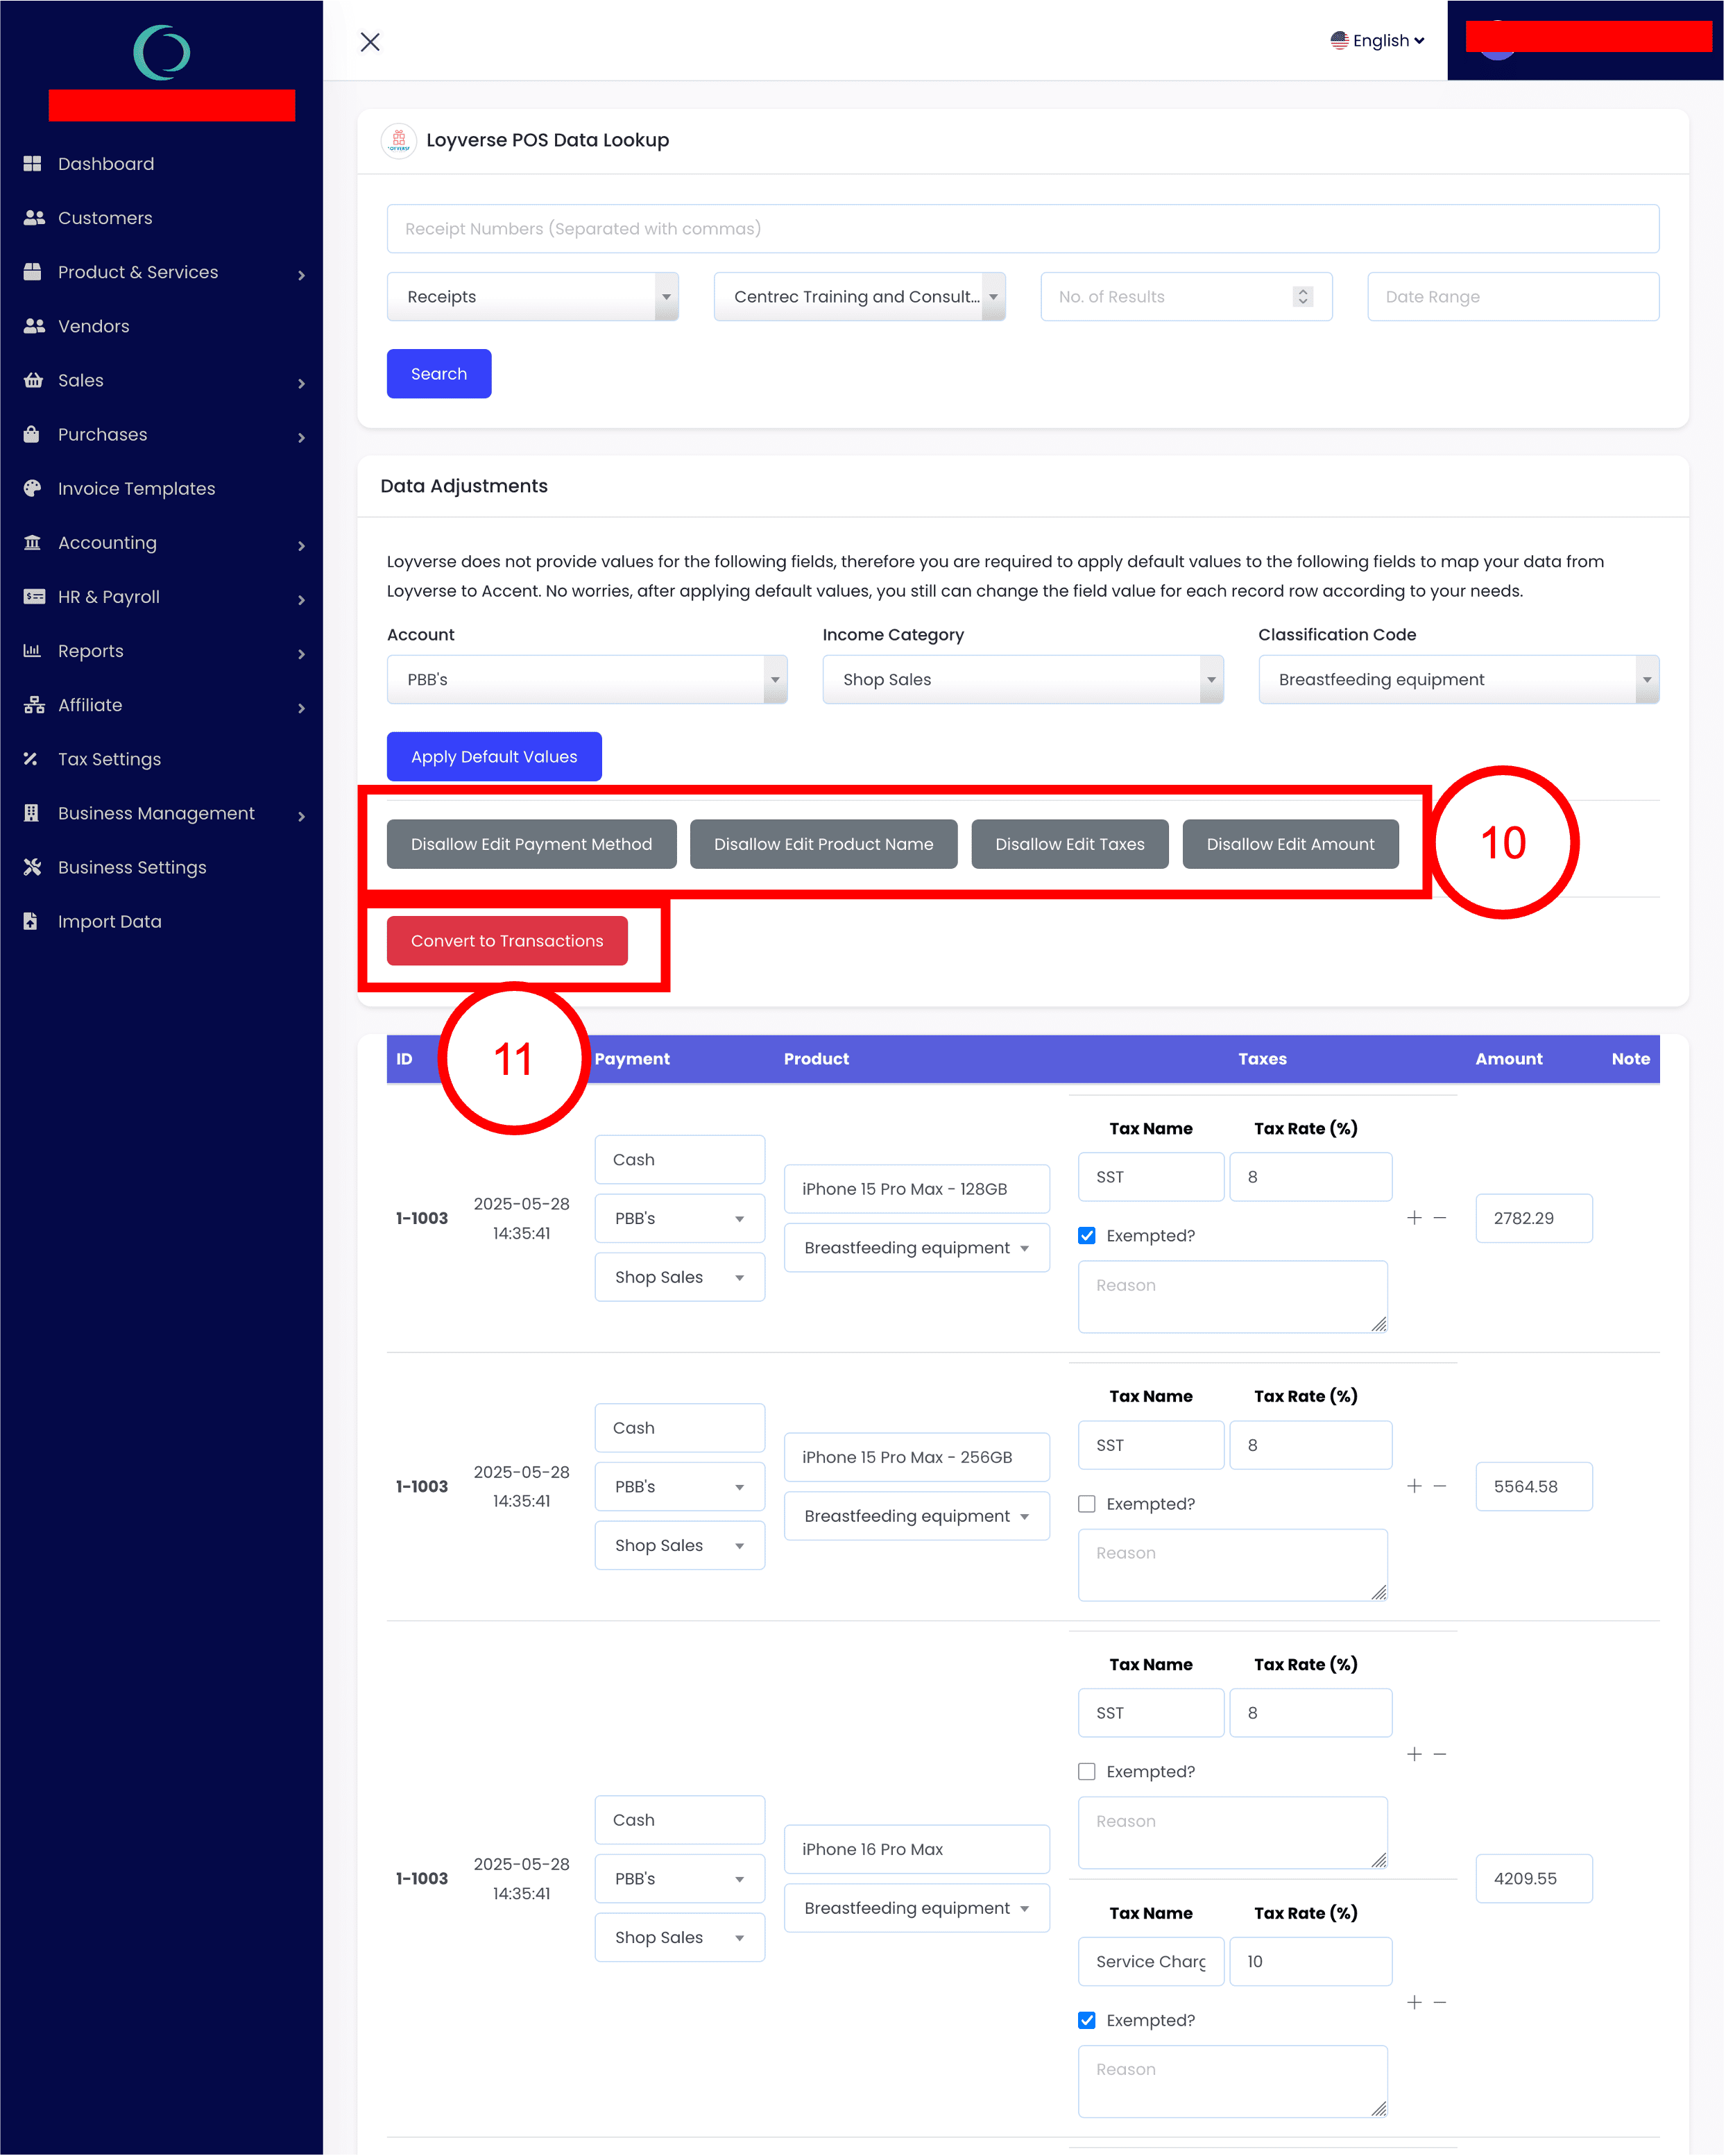Click the Apply Default Values button
The width and height of the screenshot is (1726, 2156).
point(494,757)
